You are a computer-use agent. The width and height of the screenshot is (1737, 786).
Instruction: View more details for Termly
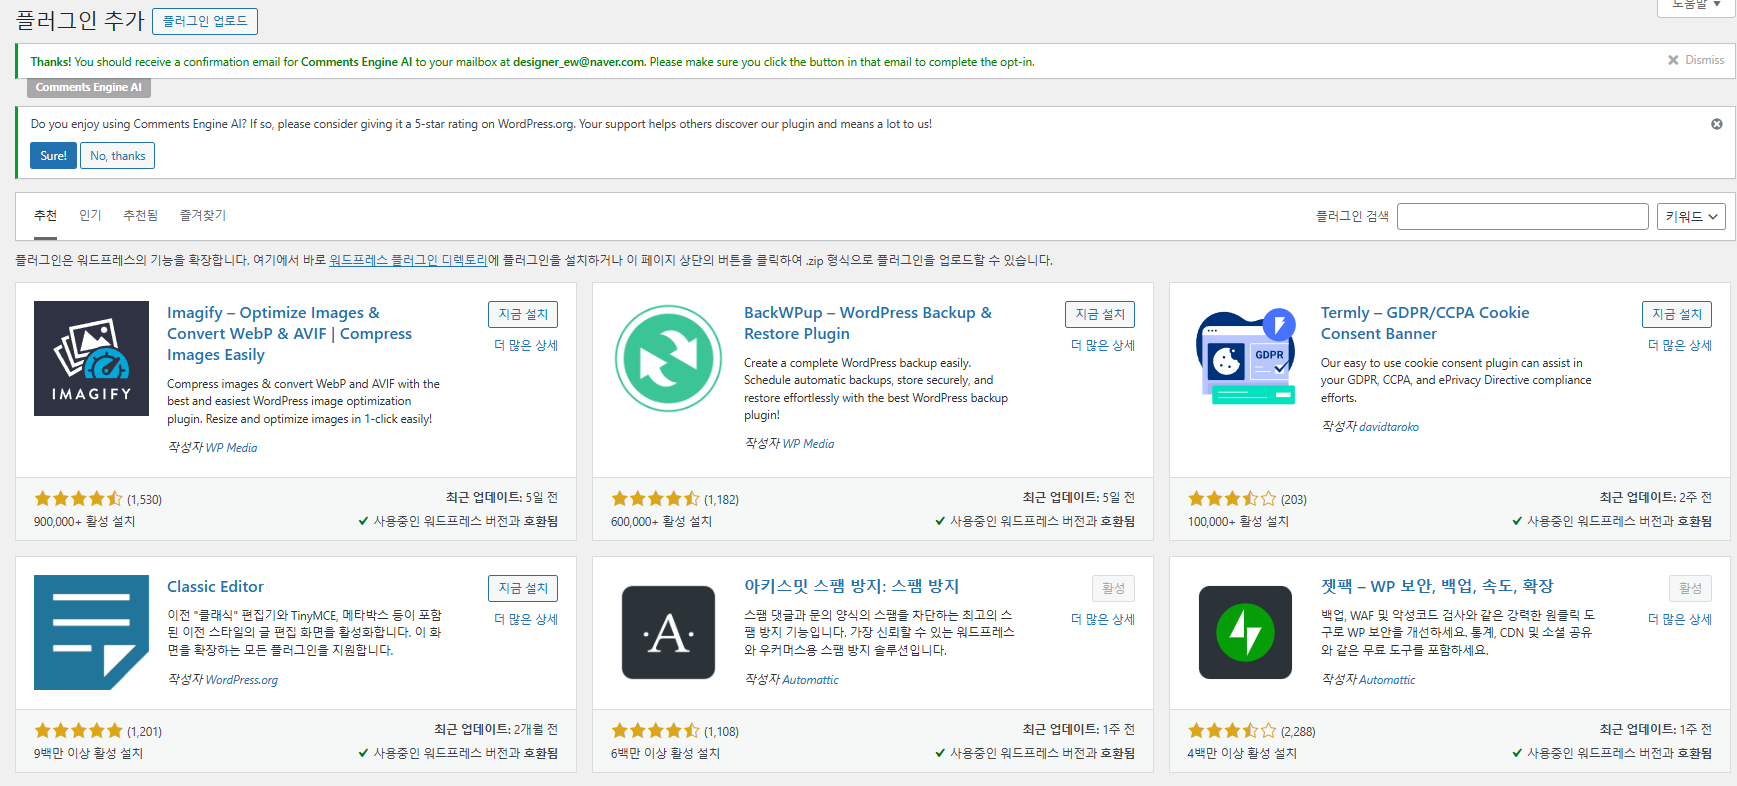(x=1680, y=345)
